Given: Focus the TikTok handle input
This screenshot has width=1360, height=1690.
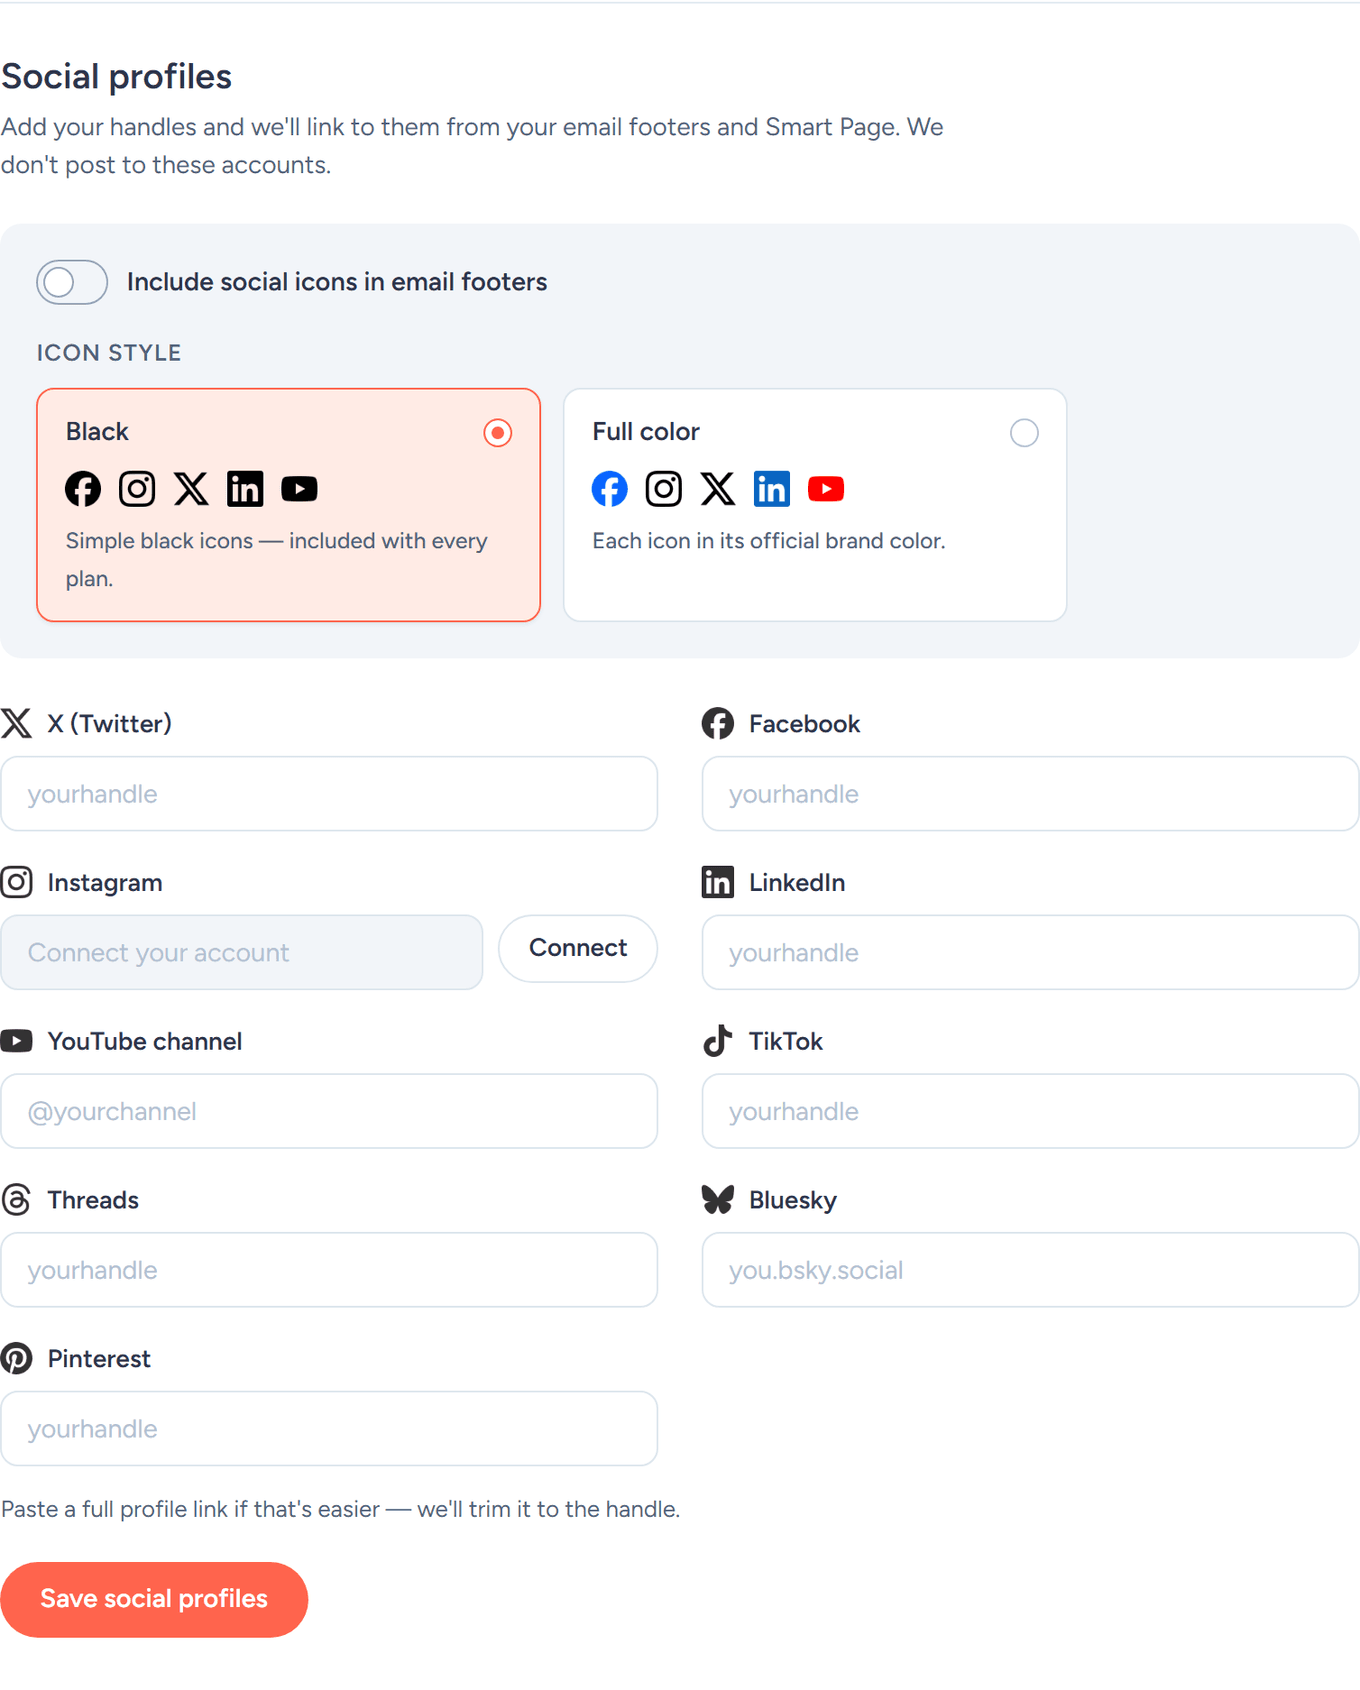Looking at the screenshot, I should pyautogui.click(x=1030, y=1112).
